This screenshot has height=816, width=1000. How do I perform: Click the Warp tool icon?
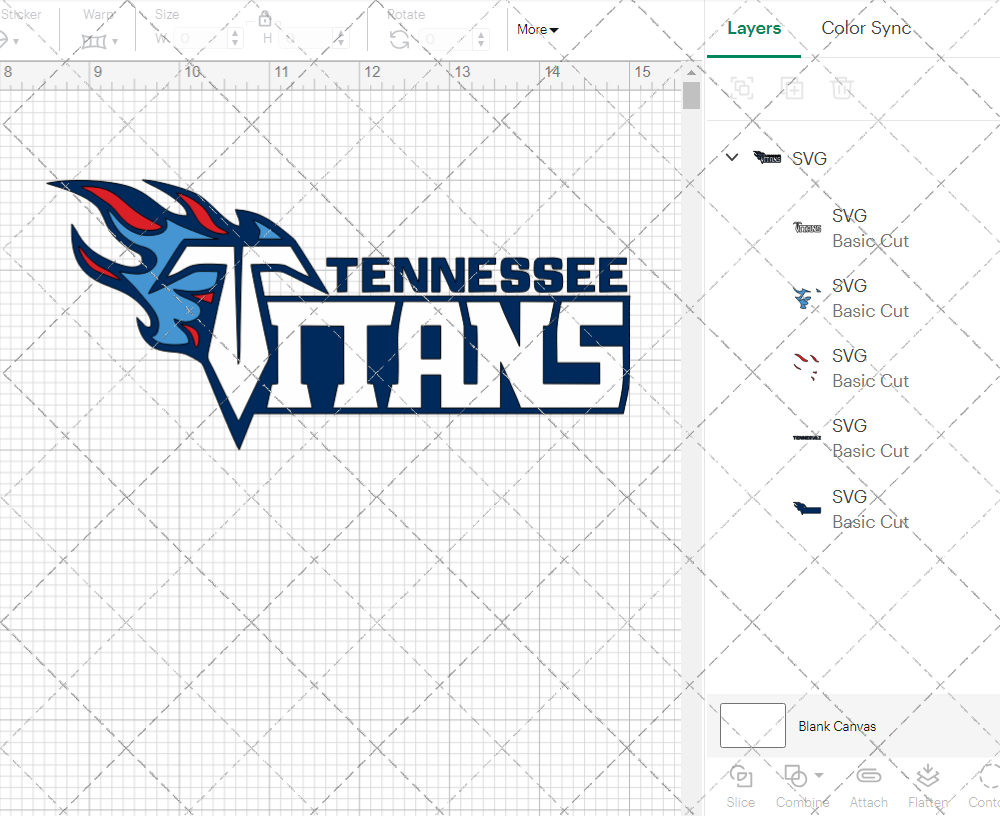(94, 41)
